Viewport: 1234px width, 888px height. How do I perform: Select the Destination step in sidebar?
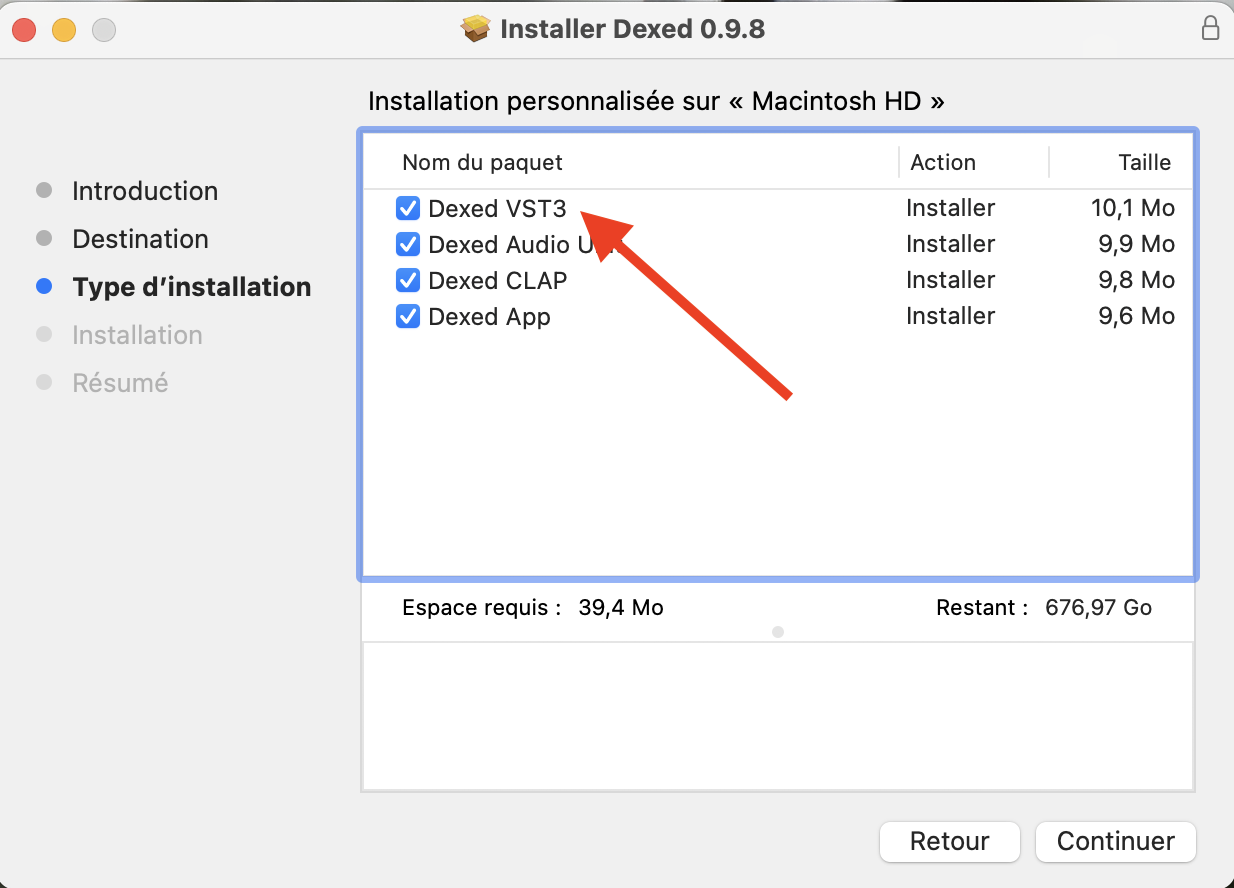[140, 239]
